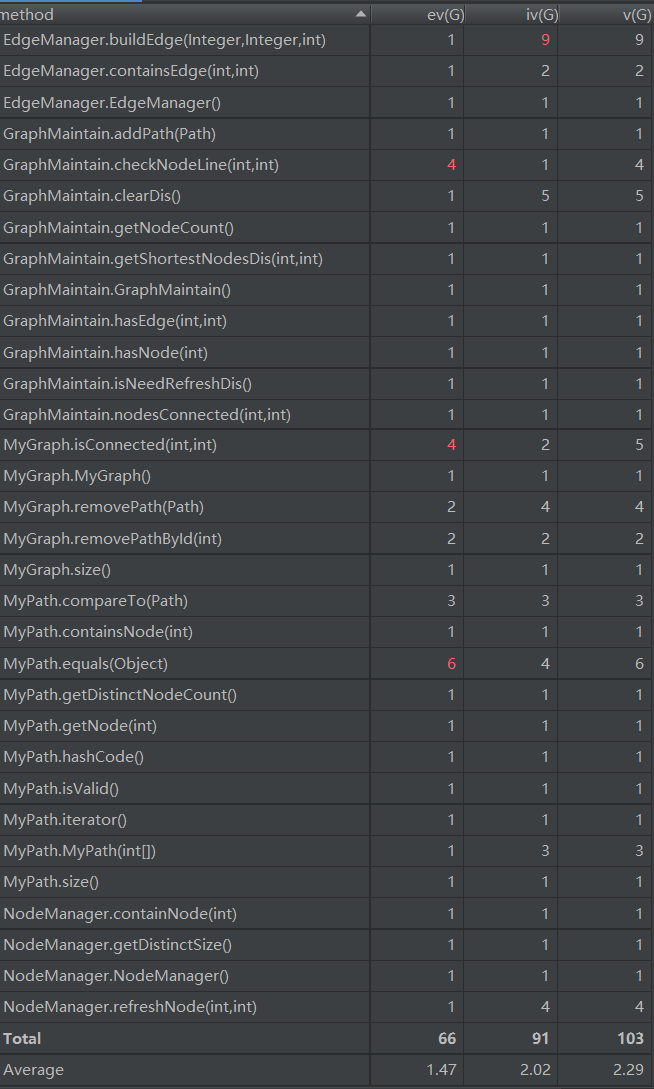Screen dimensions: 654x1089
Task: Select the MyPath.getDistinctNodeCount() row
Action: [327, 695]
